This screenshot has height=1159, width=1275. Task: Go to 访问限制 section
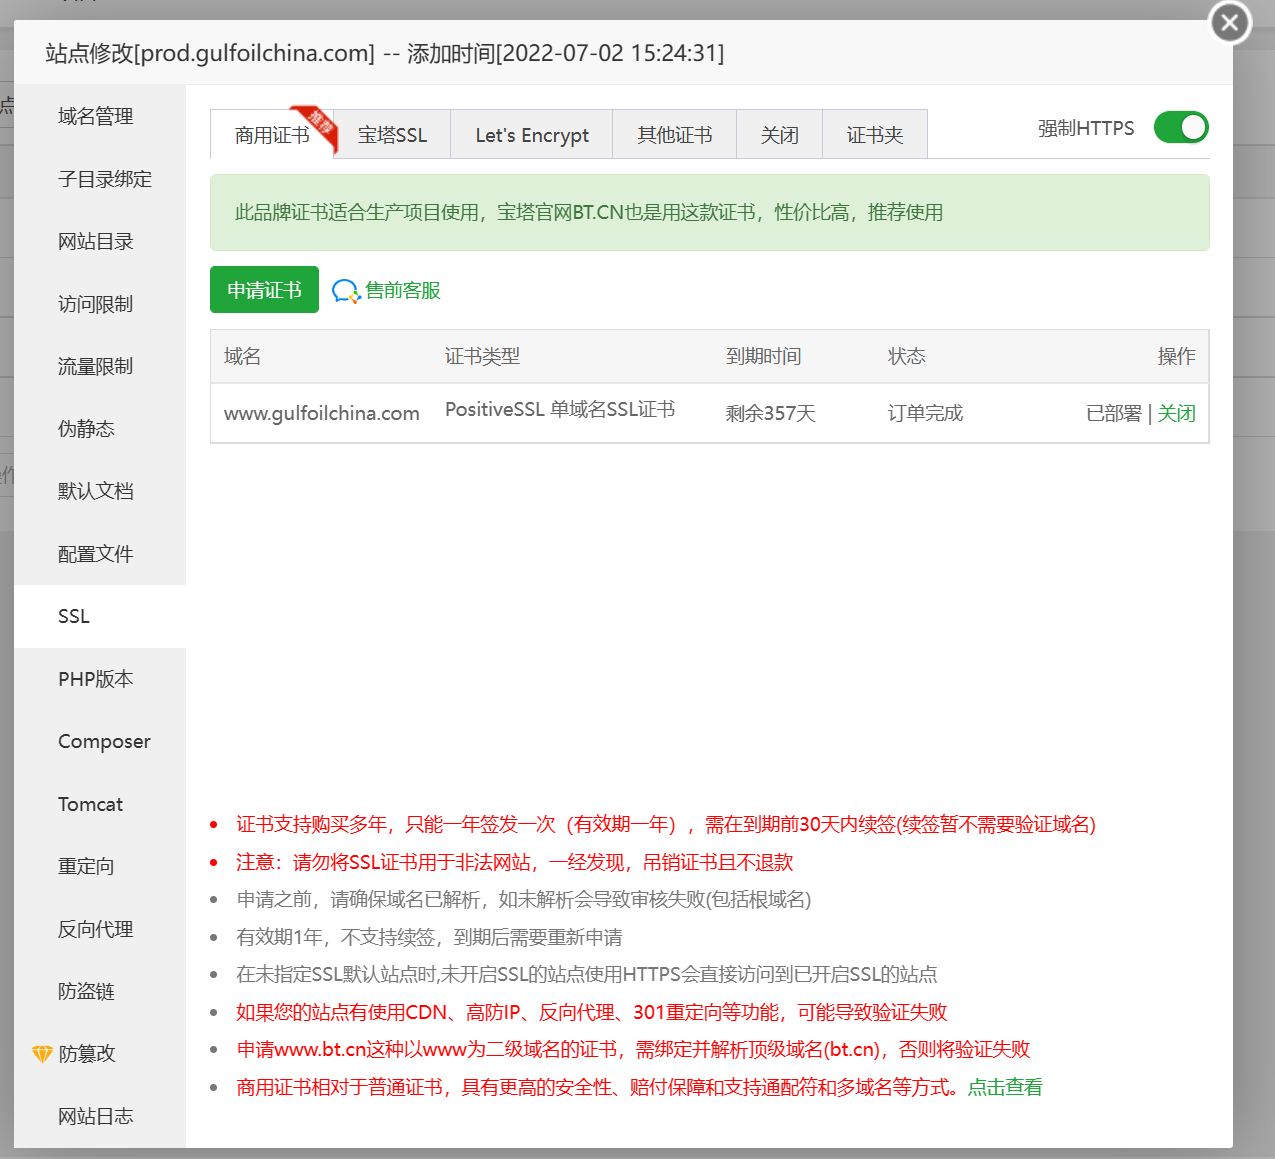coord(100,304)
